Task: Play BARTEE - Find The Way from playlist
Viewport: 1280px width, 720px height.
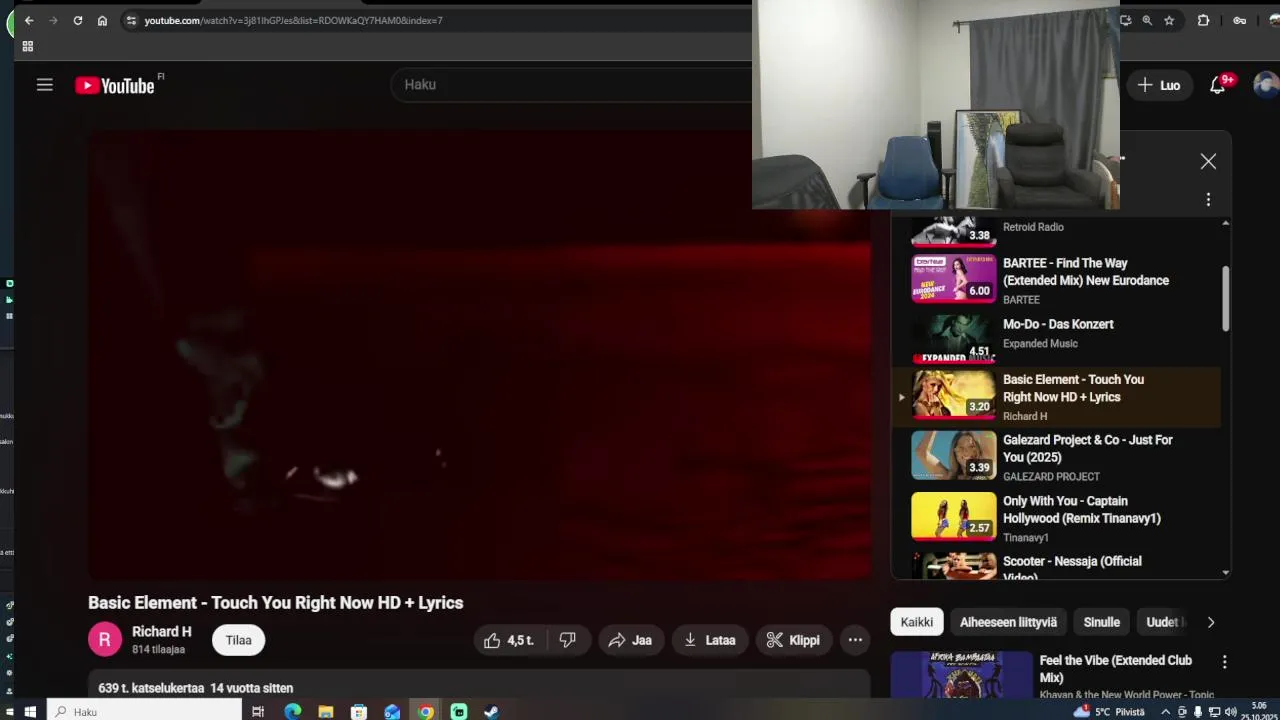Action: [1056, 280]
